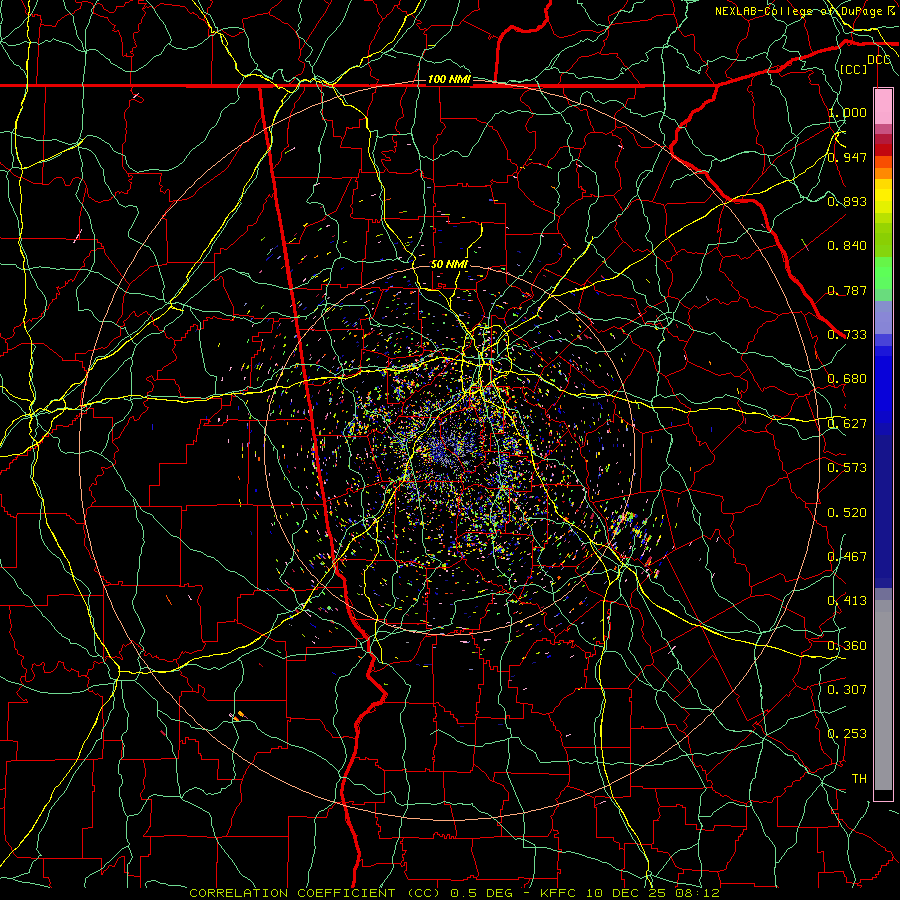Image resolution: width=900 pixels, height=900 pixels.
Task: Click the 0.787 scale value
Action: (x=847, y=290)
